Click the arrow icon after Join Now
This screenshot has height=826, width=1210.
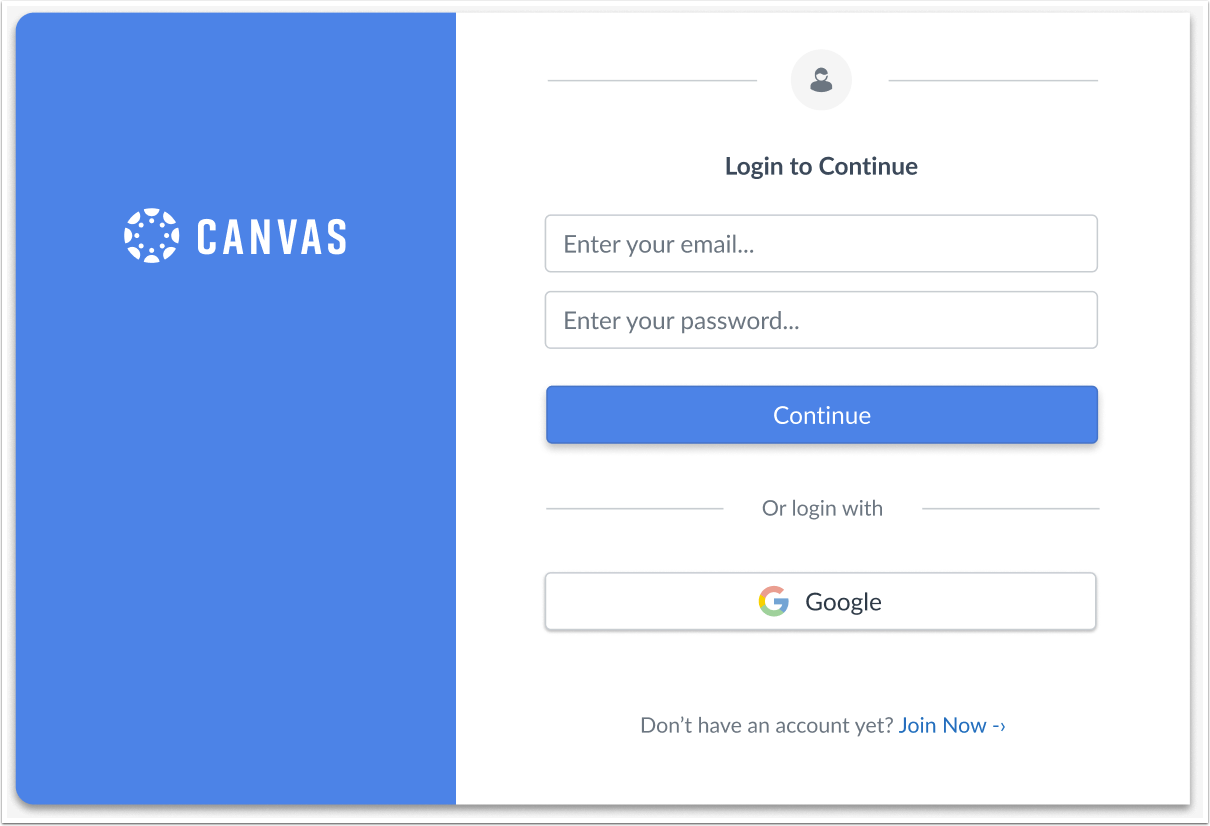coord(999,726)
